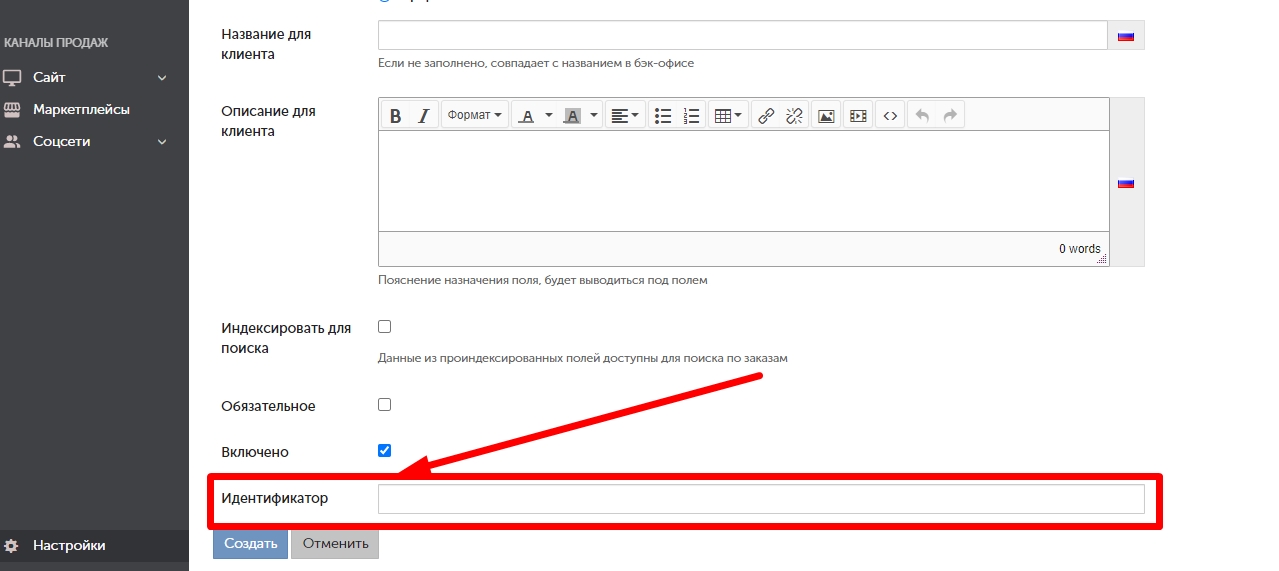1279x571 pixels.
Task: Uncheck the 'Включено' checkbox
Action: [x=385, y=450]
